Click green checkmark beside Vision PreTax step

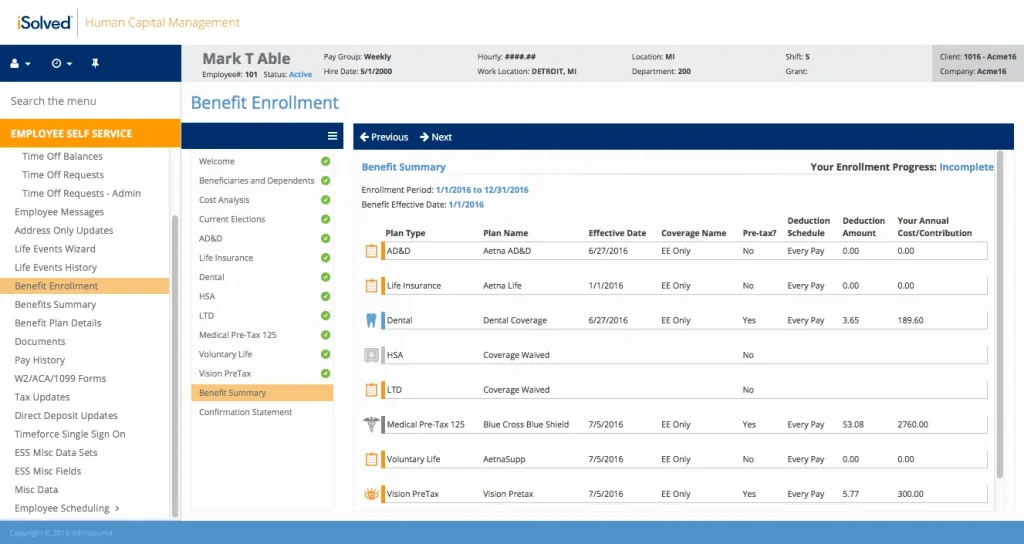pyautogui.click(x=325, y=374)
